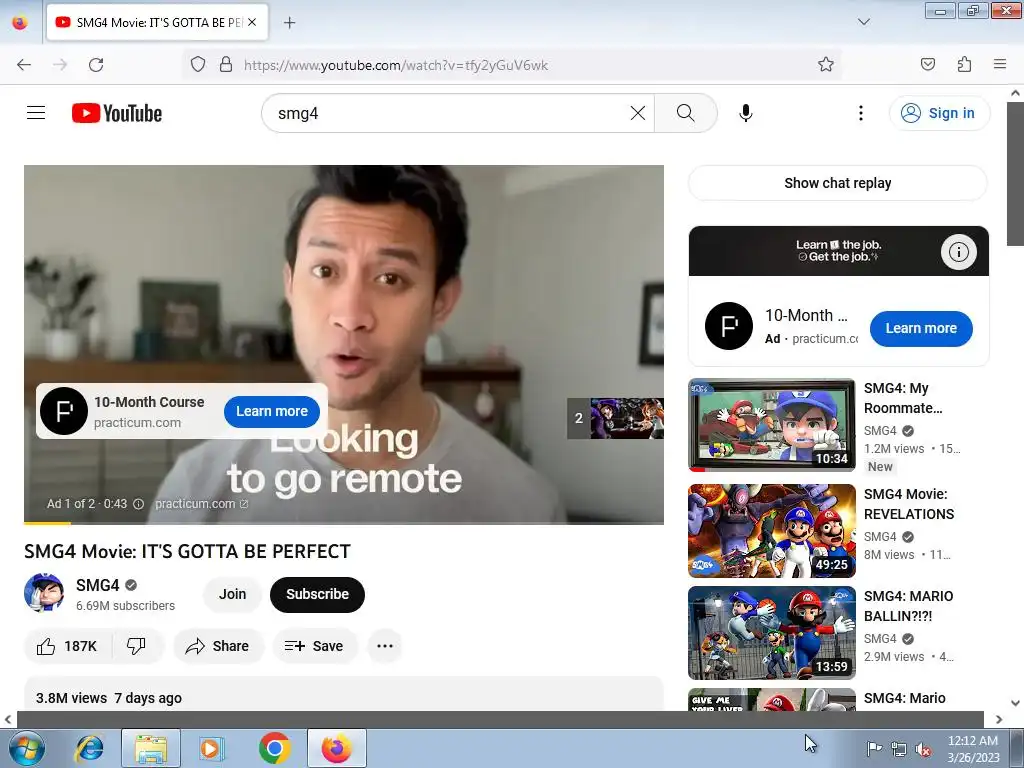Open SMG4 Movie: REVELATIONS thumbnail
The image size is (1024, 768).
[x=772, y=530]
